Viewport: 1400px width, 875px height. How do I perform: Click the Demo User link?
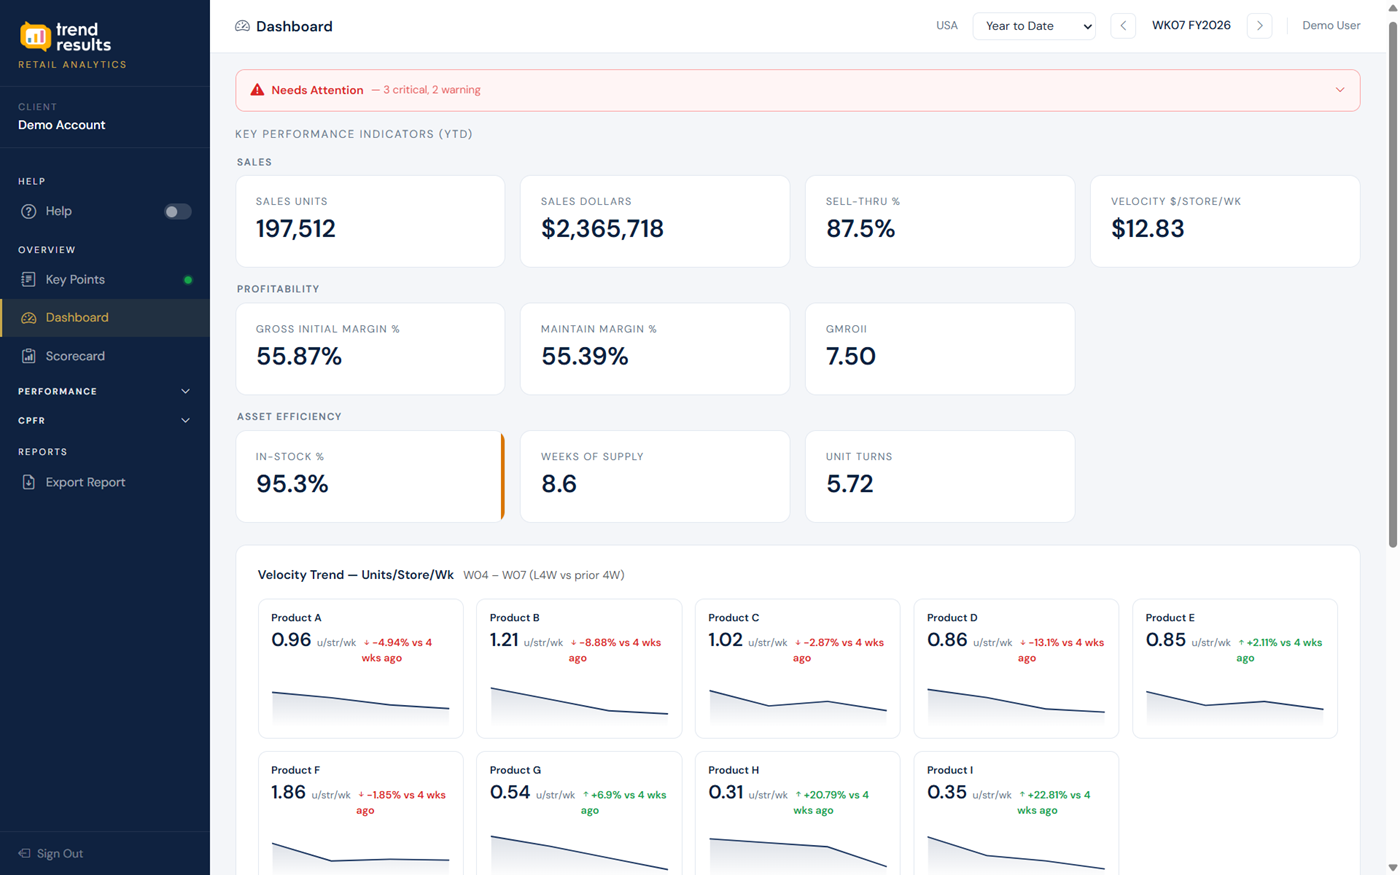(1331, 25)
